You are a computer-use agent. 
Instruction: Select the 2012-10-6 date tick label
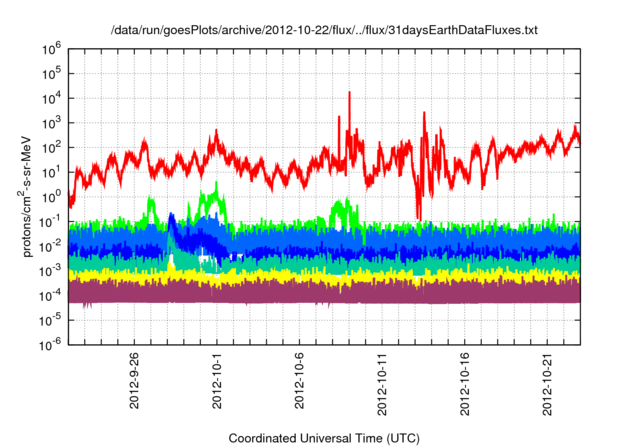300,378
